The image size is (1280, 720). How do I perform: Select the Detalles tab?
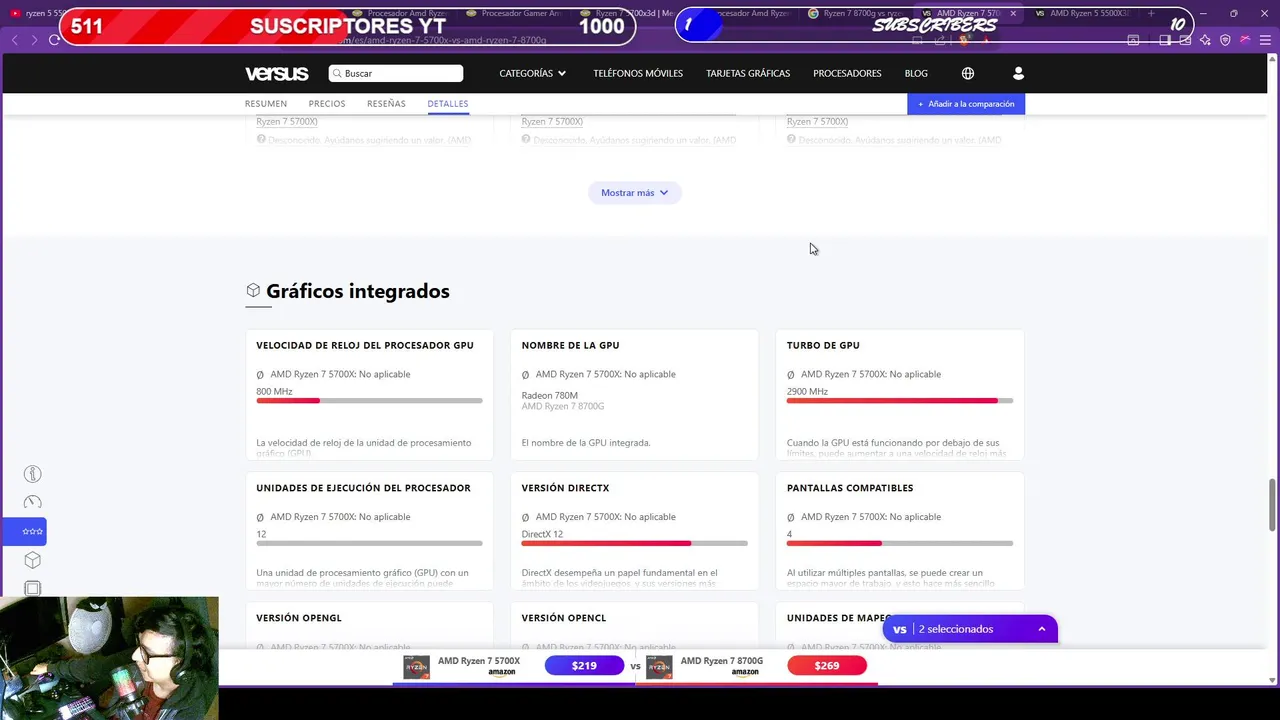(448, 104)
